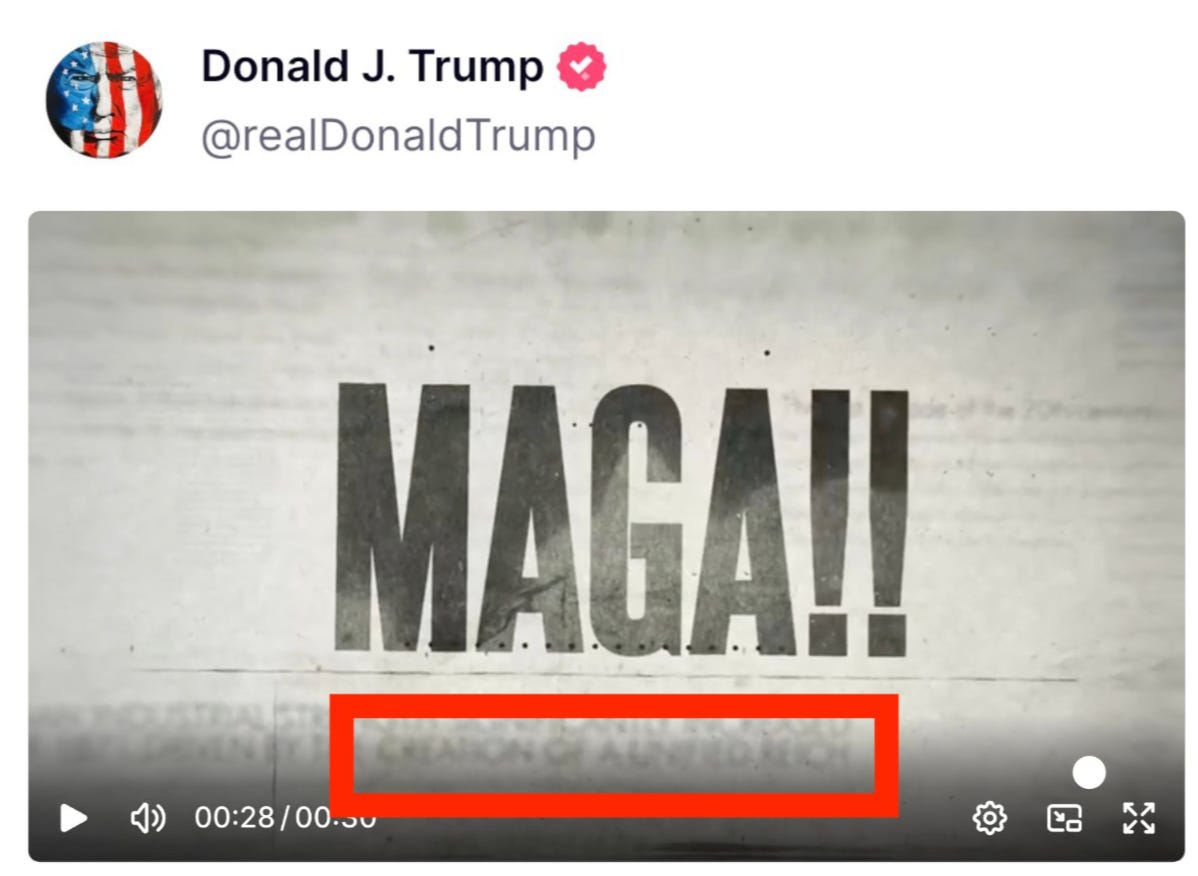
Task: Open video settings gear
Action: tap(989, 818)
